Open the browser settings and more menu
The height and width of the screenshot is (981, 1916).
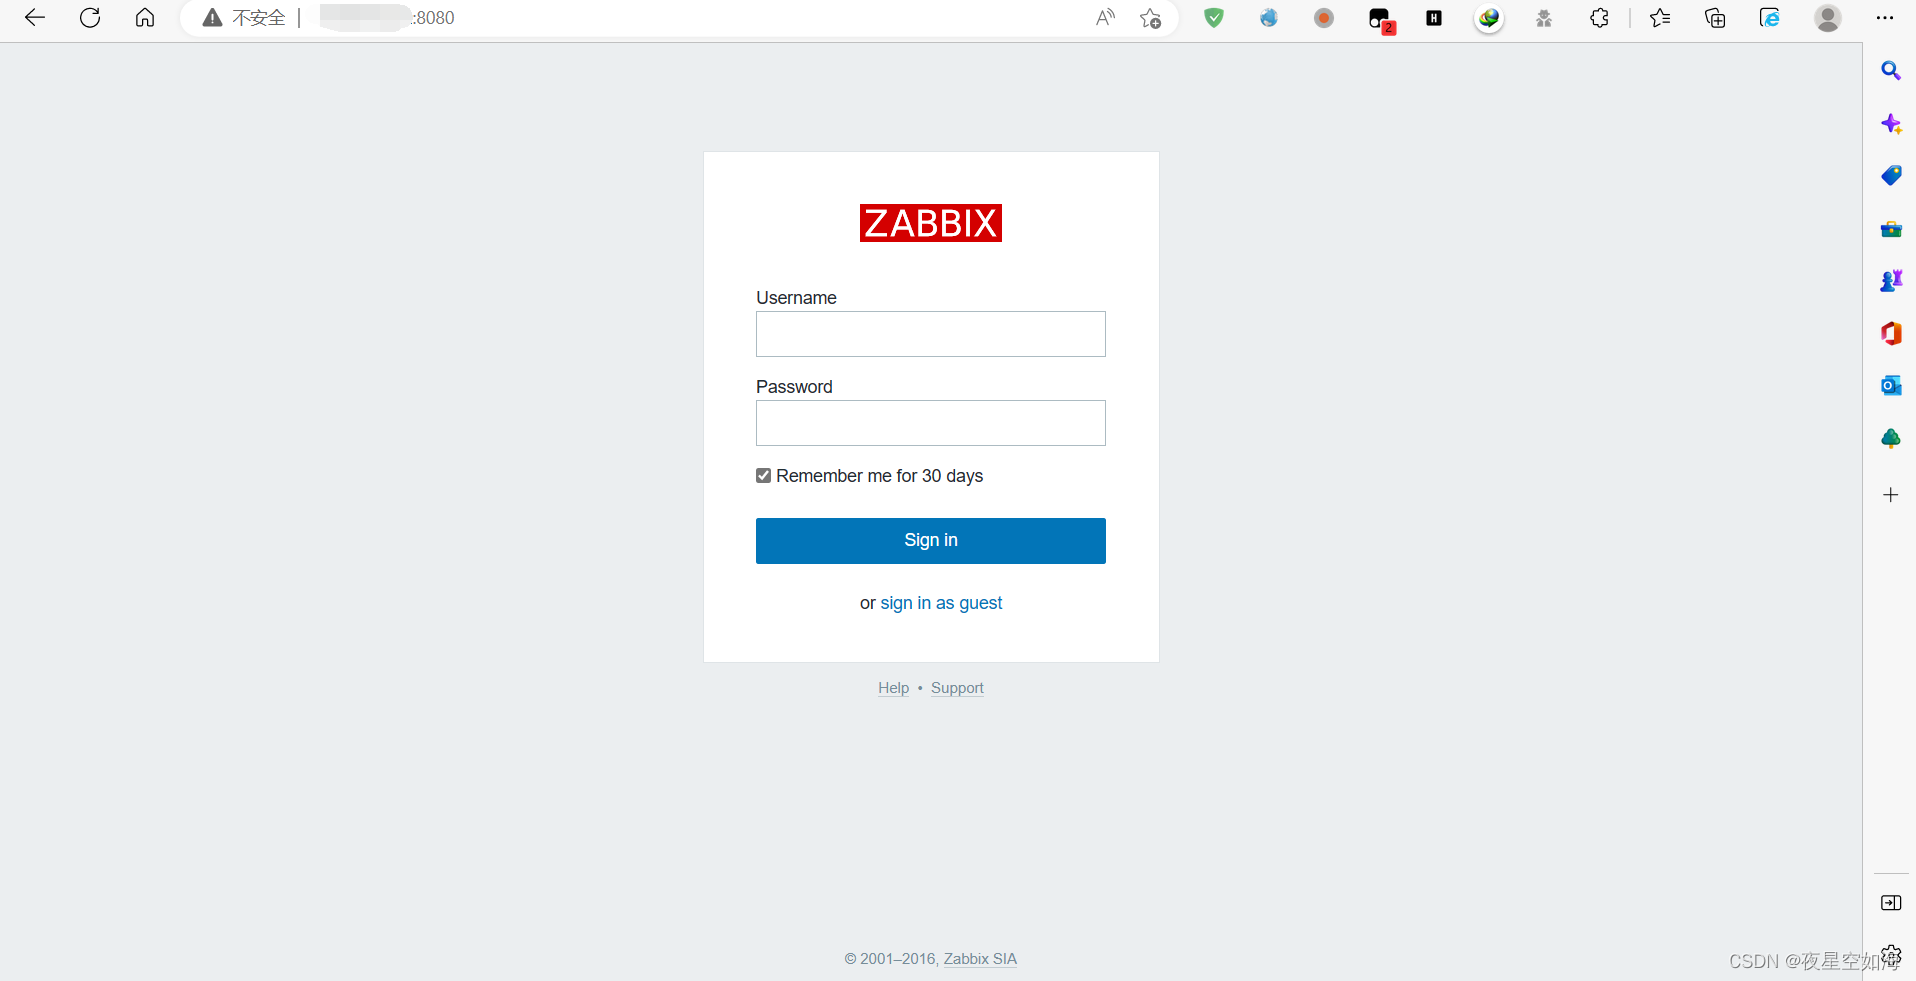[1885, 18]
